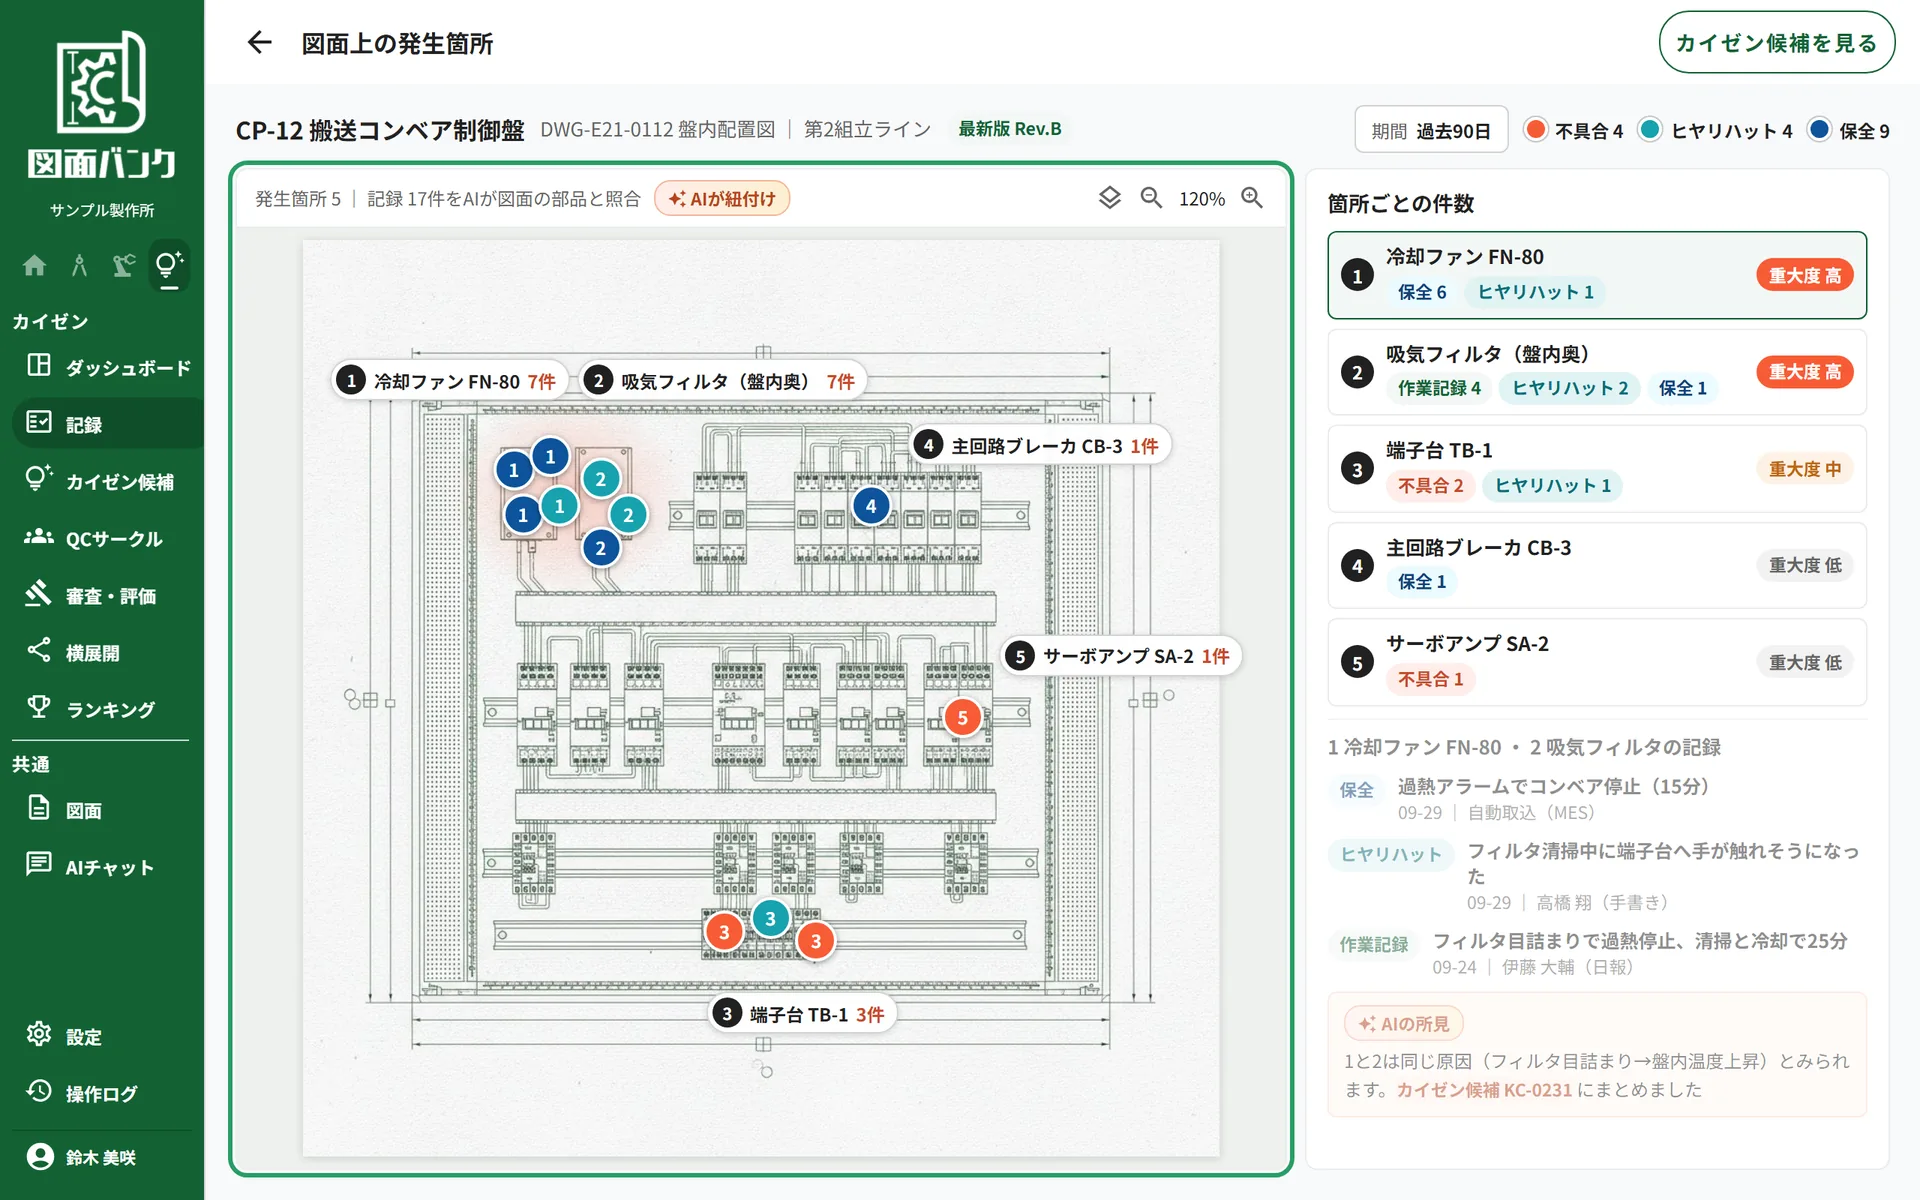Click 吸気フィルタ（盤内奥）7件 label on drawing
Viewport: 1920px width, 1200px height.
[x=723, y=381]
